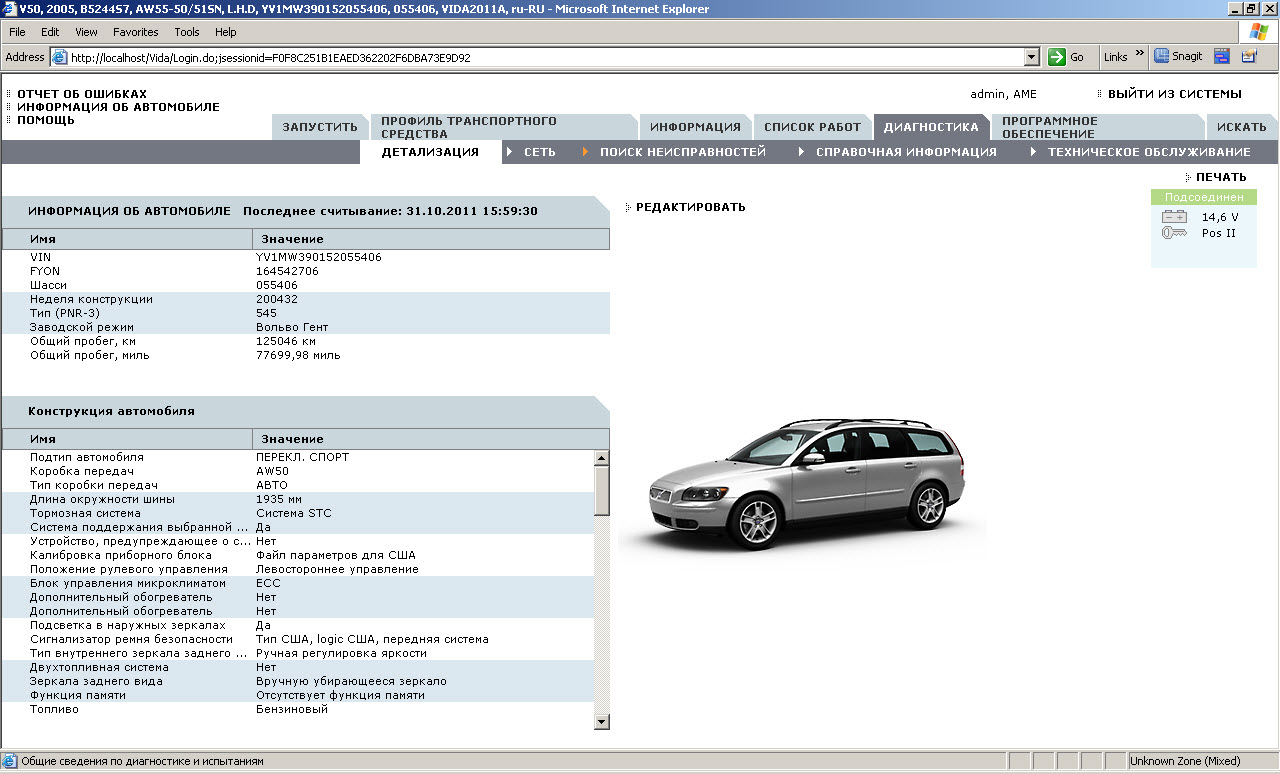This screenshot has width=1280, height=774.
Task: Click the green Go arrow icon
Action: pos(1057,57)
